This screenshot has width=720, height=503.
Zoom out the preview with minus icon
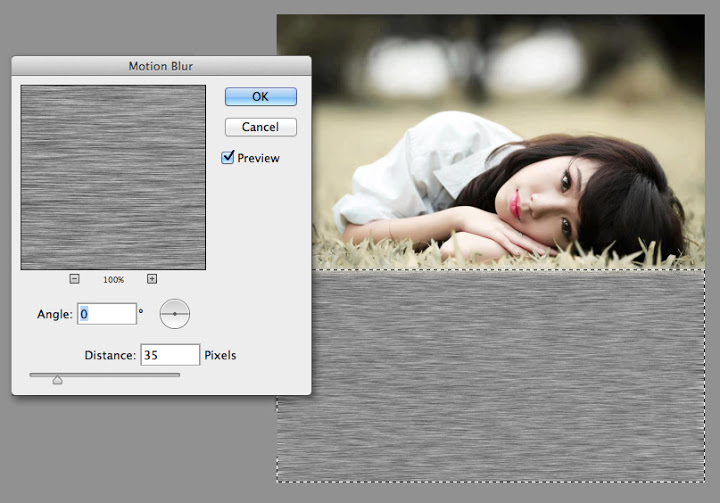(75, 279)
